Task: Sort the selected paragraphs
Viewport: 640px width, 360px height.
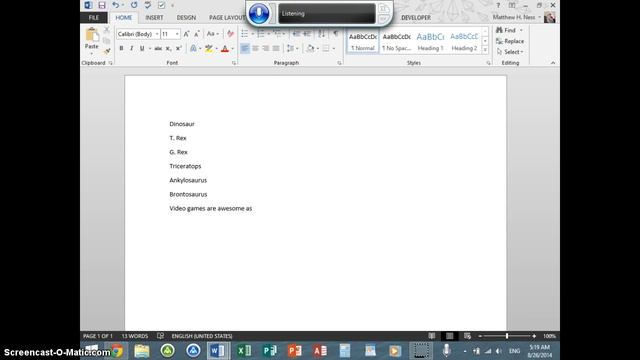Action: [322, 34]
